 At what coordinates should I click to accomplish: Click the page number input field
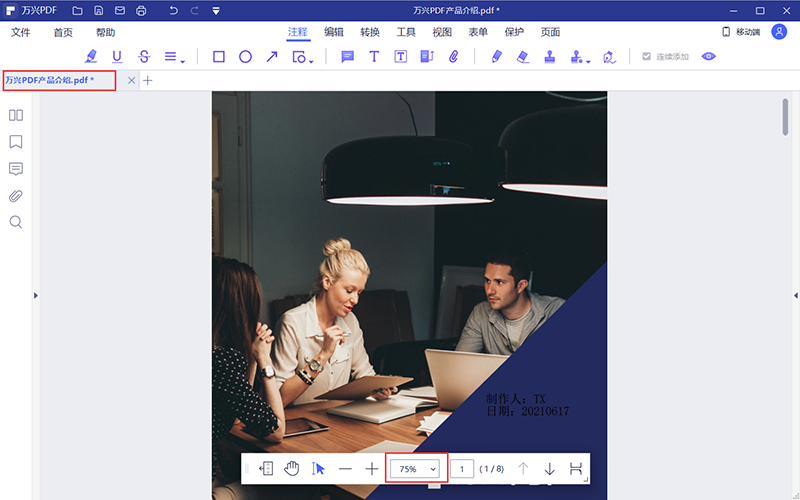pos(462,468)
